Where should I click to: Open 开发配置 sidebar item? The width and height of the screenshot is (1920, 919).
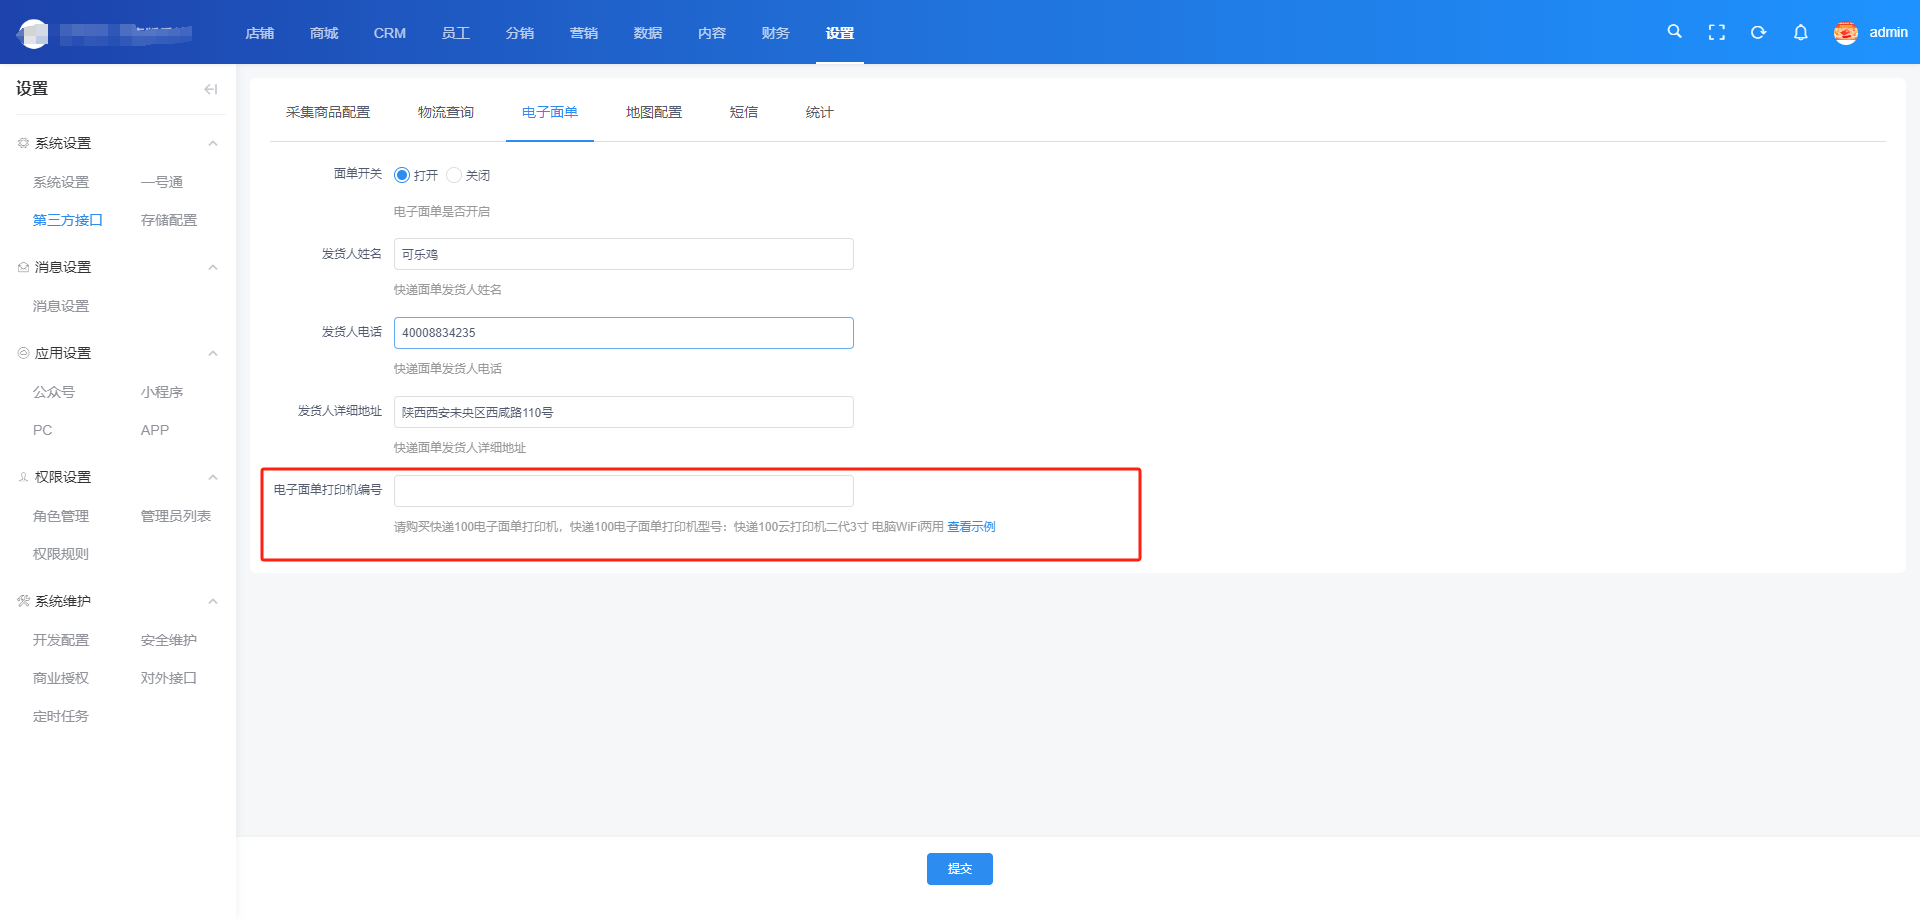pyautogui.click(x=61, y=640)
